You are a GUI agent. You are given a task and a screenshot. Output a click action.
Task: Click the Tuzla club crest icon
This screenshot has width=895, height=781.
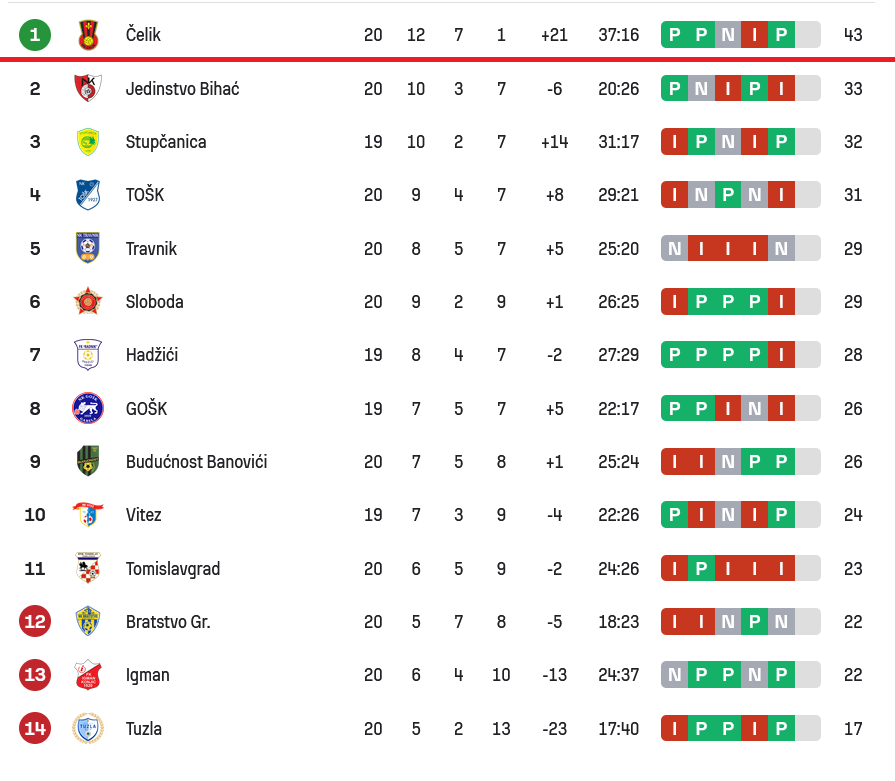click(88, 728)
